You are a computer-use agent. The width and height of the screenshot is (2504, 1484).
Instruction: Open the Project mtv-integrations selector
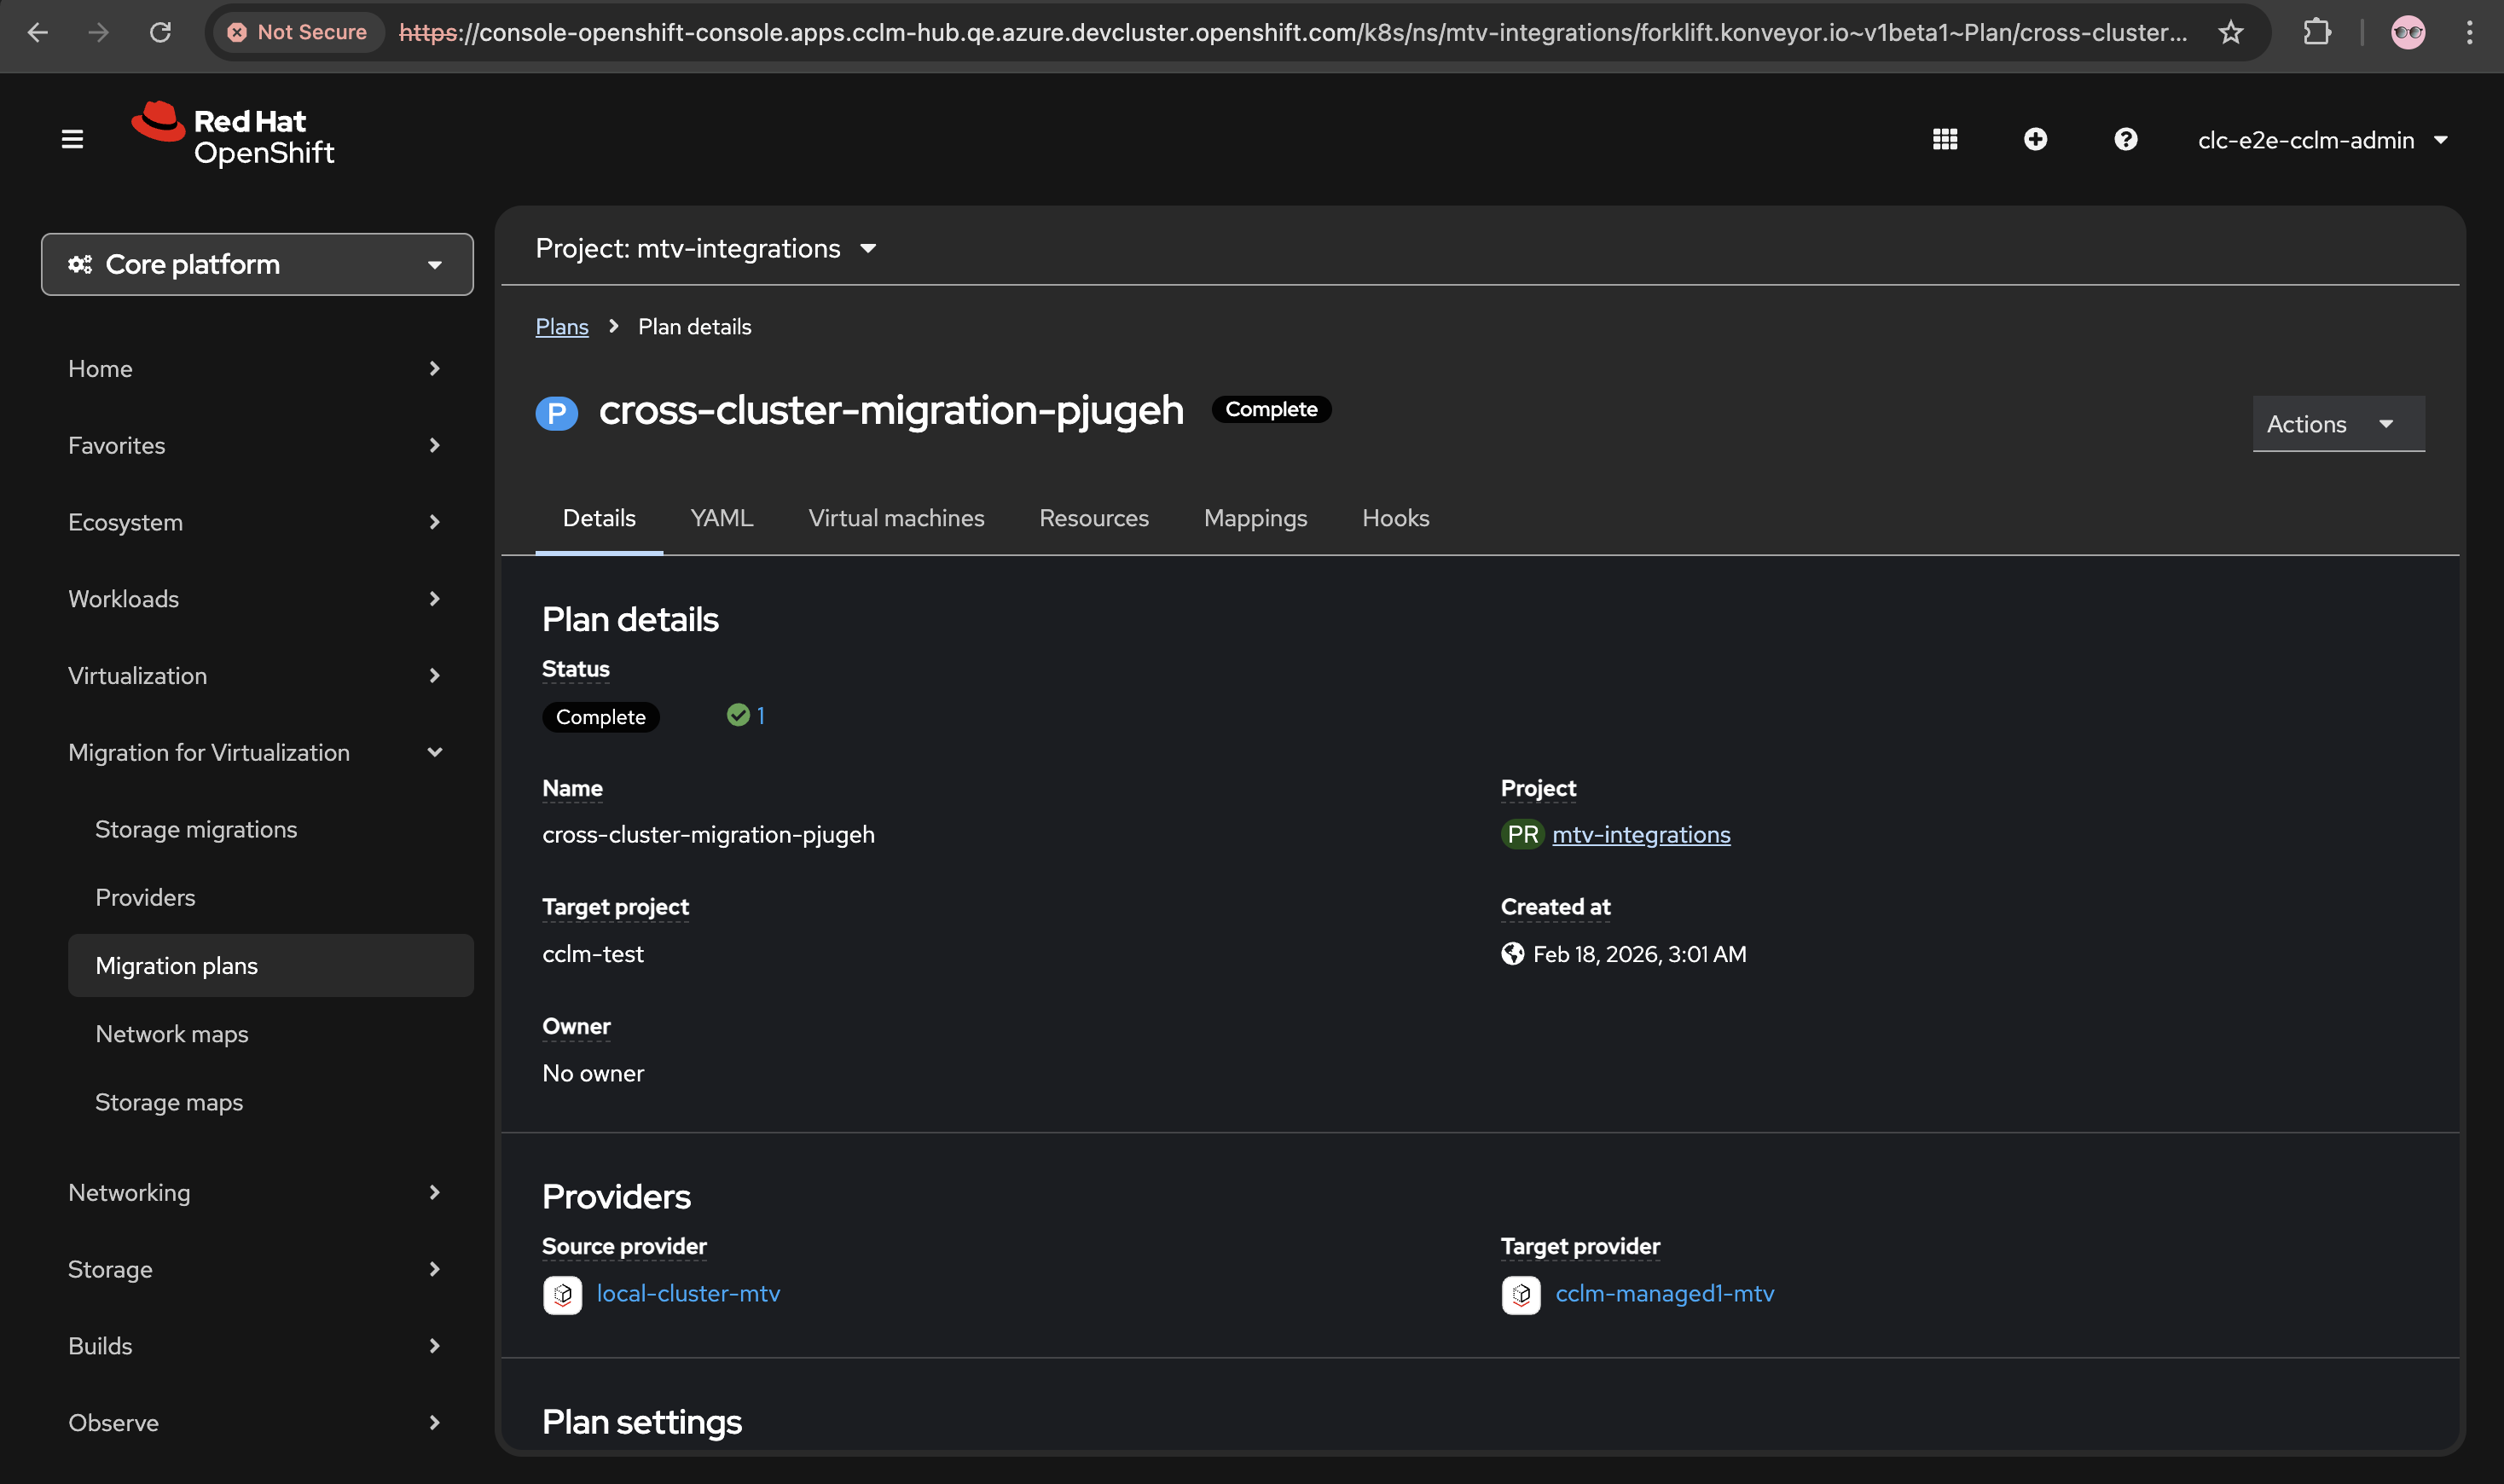(x=705, y=248)
